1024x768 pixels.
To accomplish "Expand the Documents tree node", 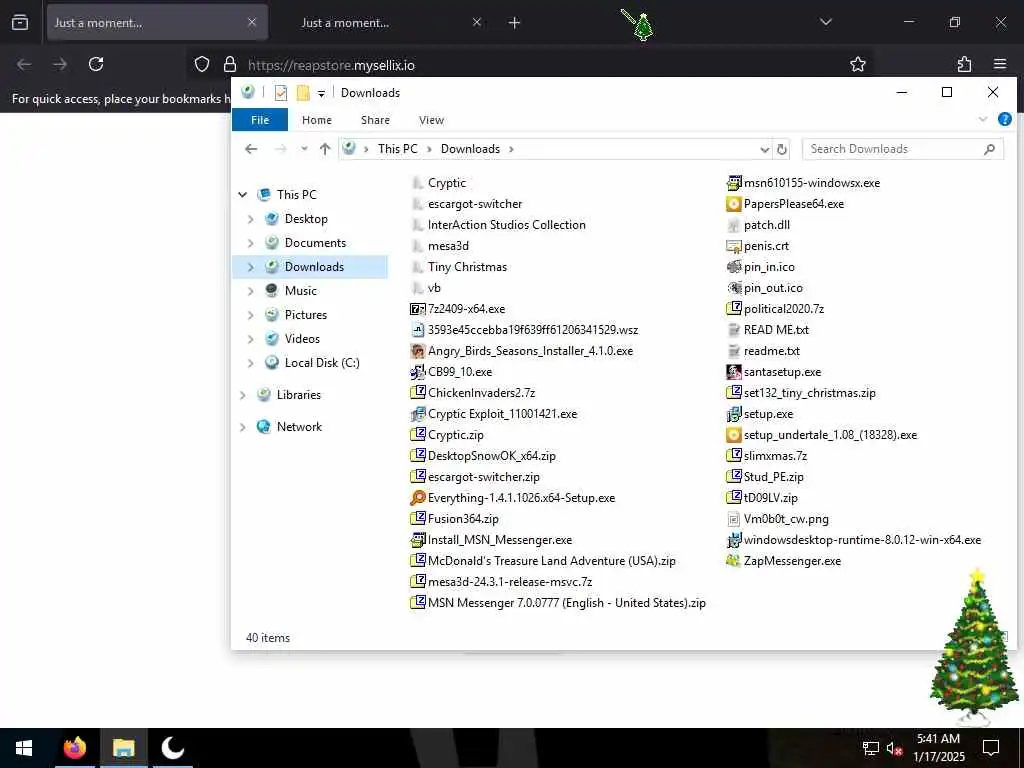I will click(x=250, y=243).
